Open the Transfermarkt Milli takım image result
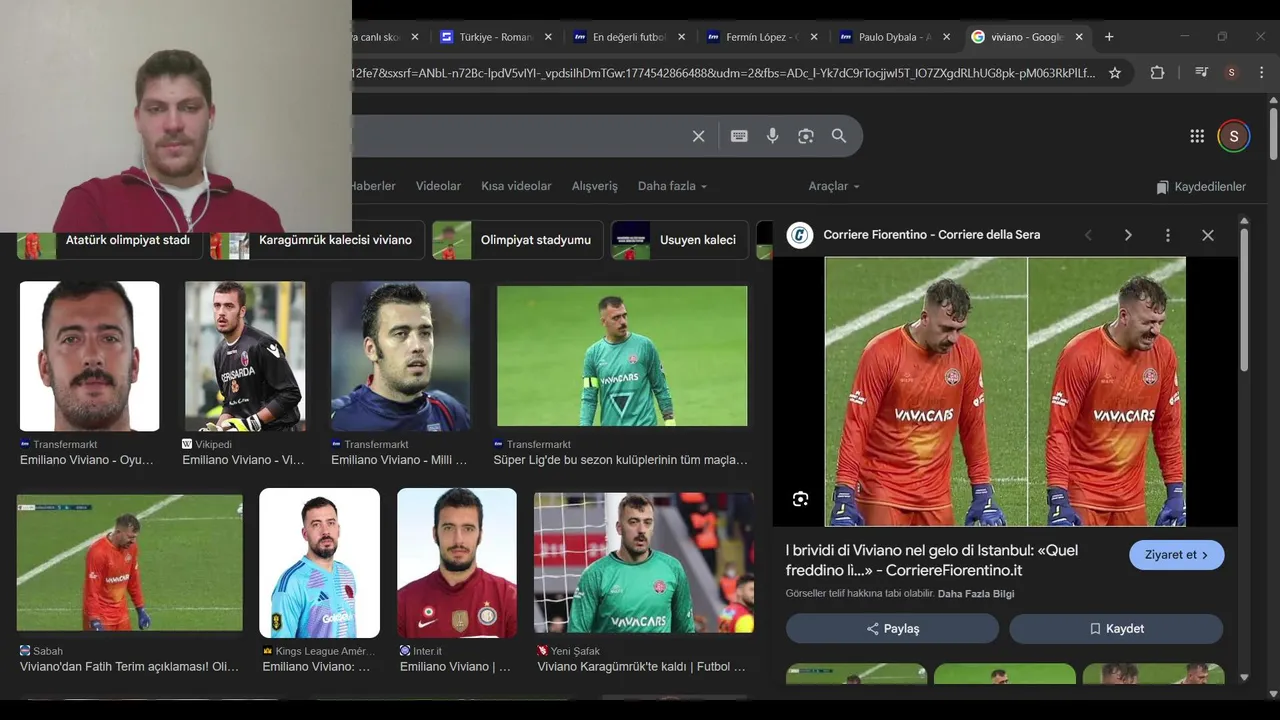This screenshot has height=720, width=1280. [400, 356]
